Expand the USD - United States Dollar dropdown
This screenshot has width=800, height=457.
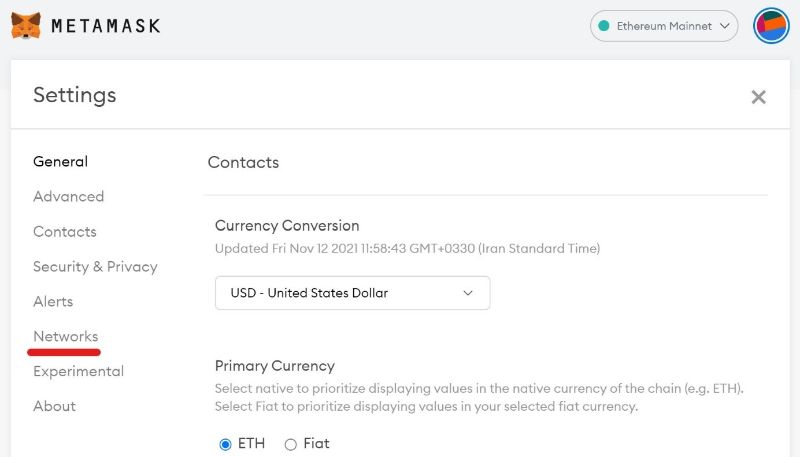pyautogui.click(x=352, y=293)
